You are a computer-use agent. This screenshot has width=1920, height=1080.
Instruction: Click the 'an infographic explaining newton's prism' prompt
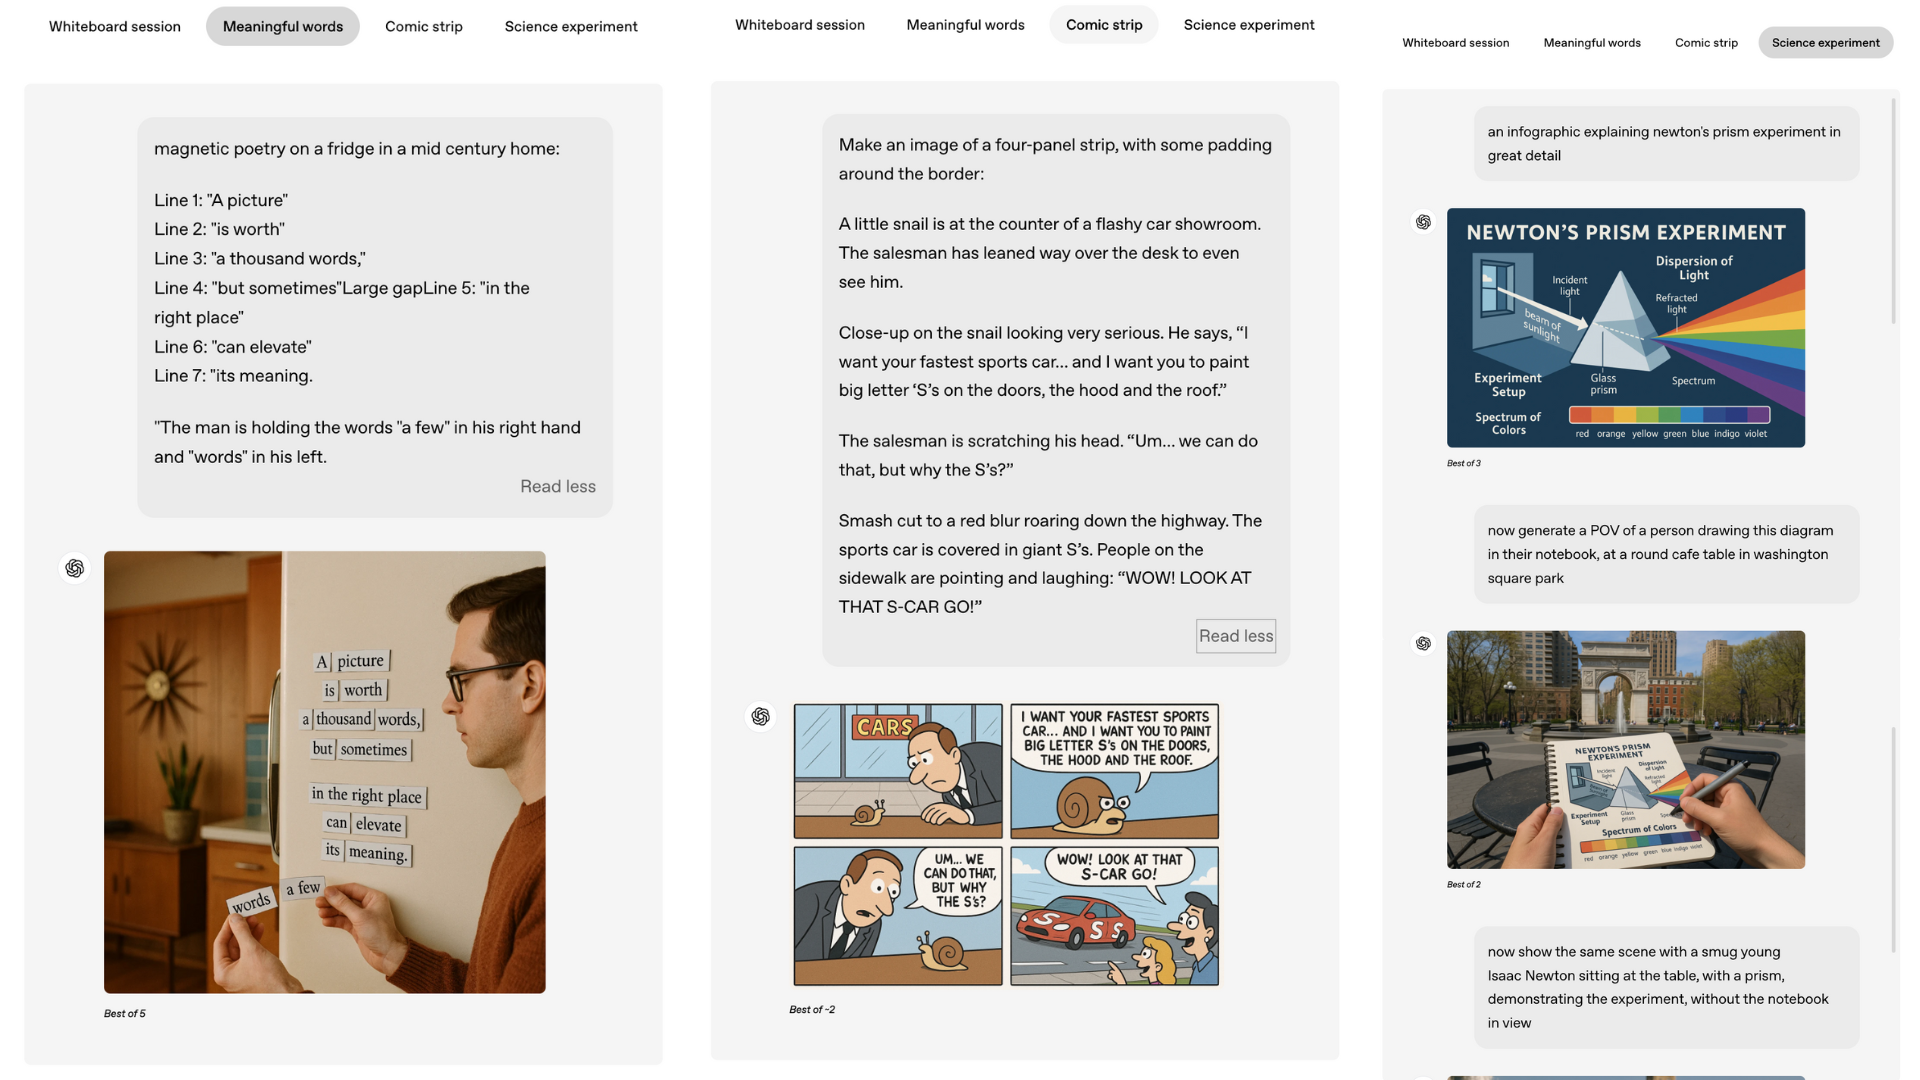pos(1664,143)
